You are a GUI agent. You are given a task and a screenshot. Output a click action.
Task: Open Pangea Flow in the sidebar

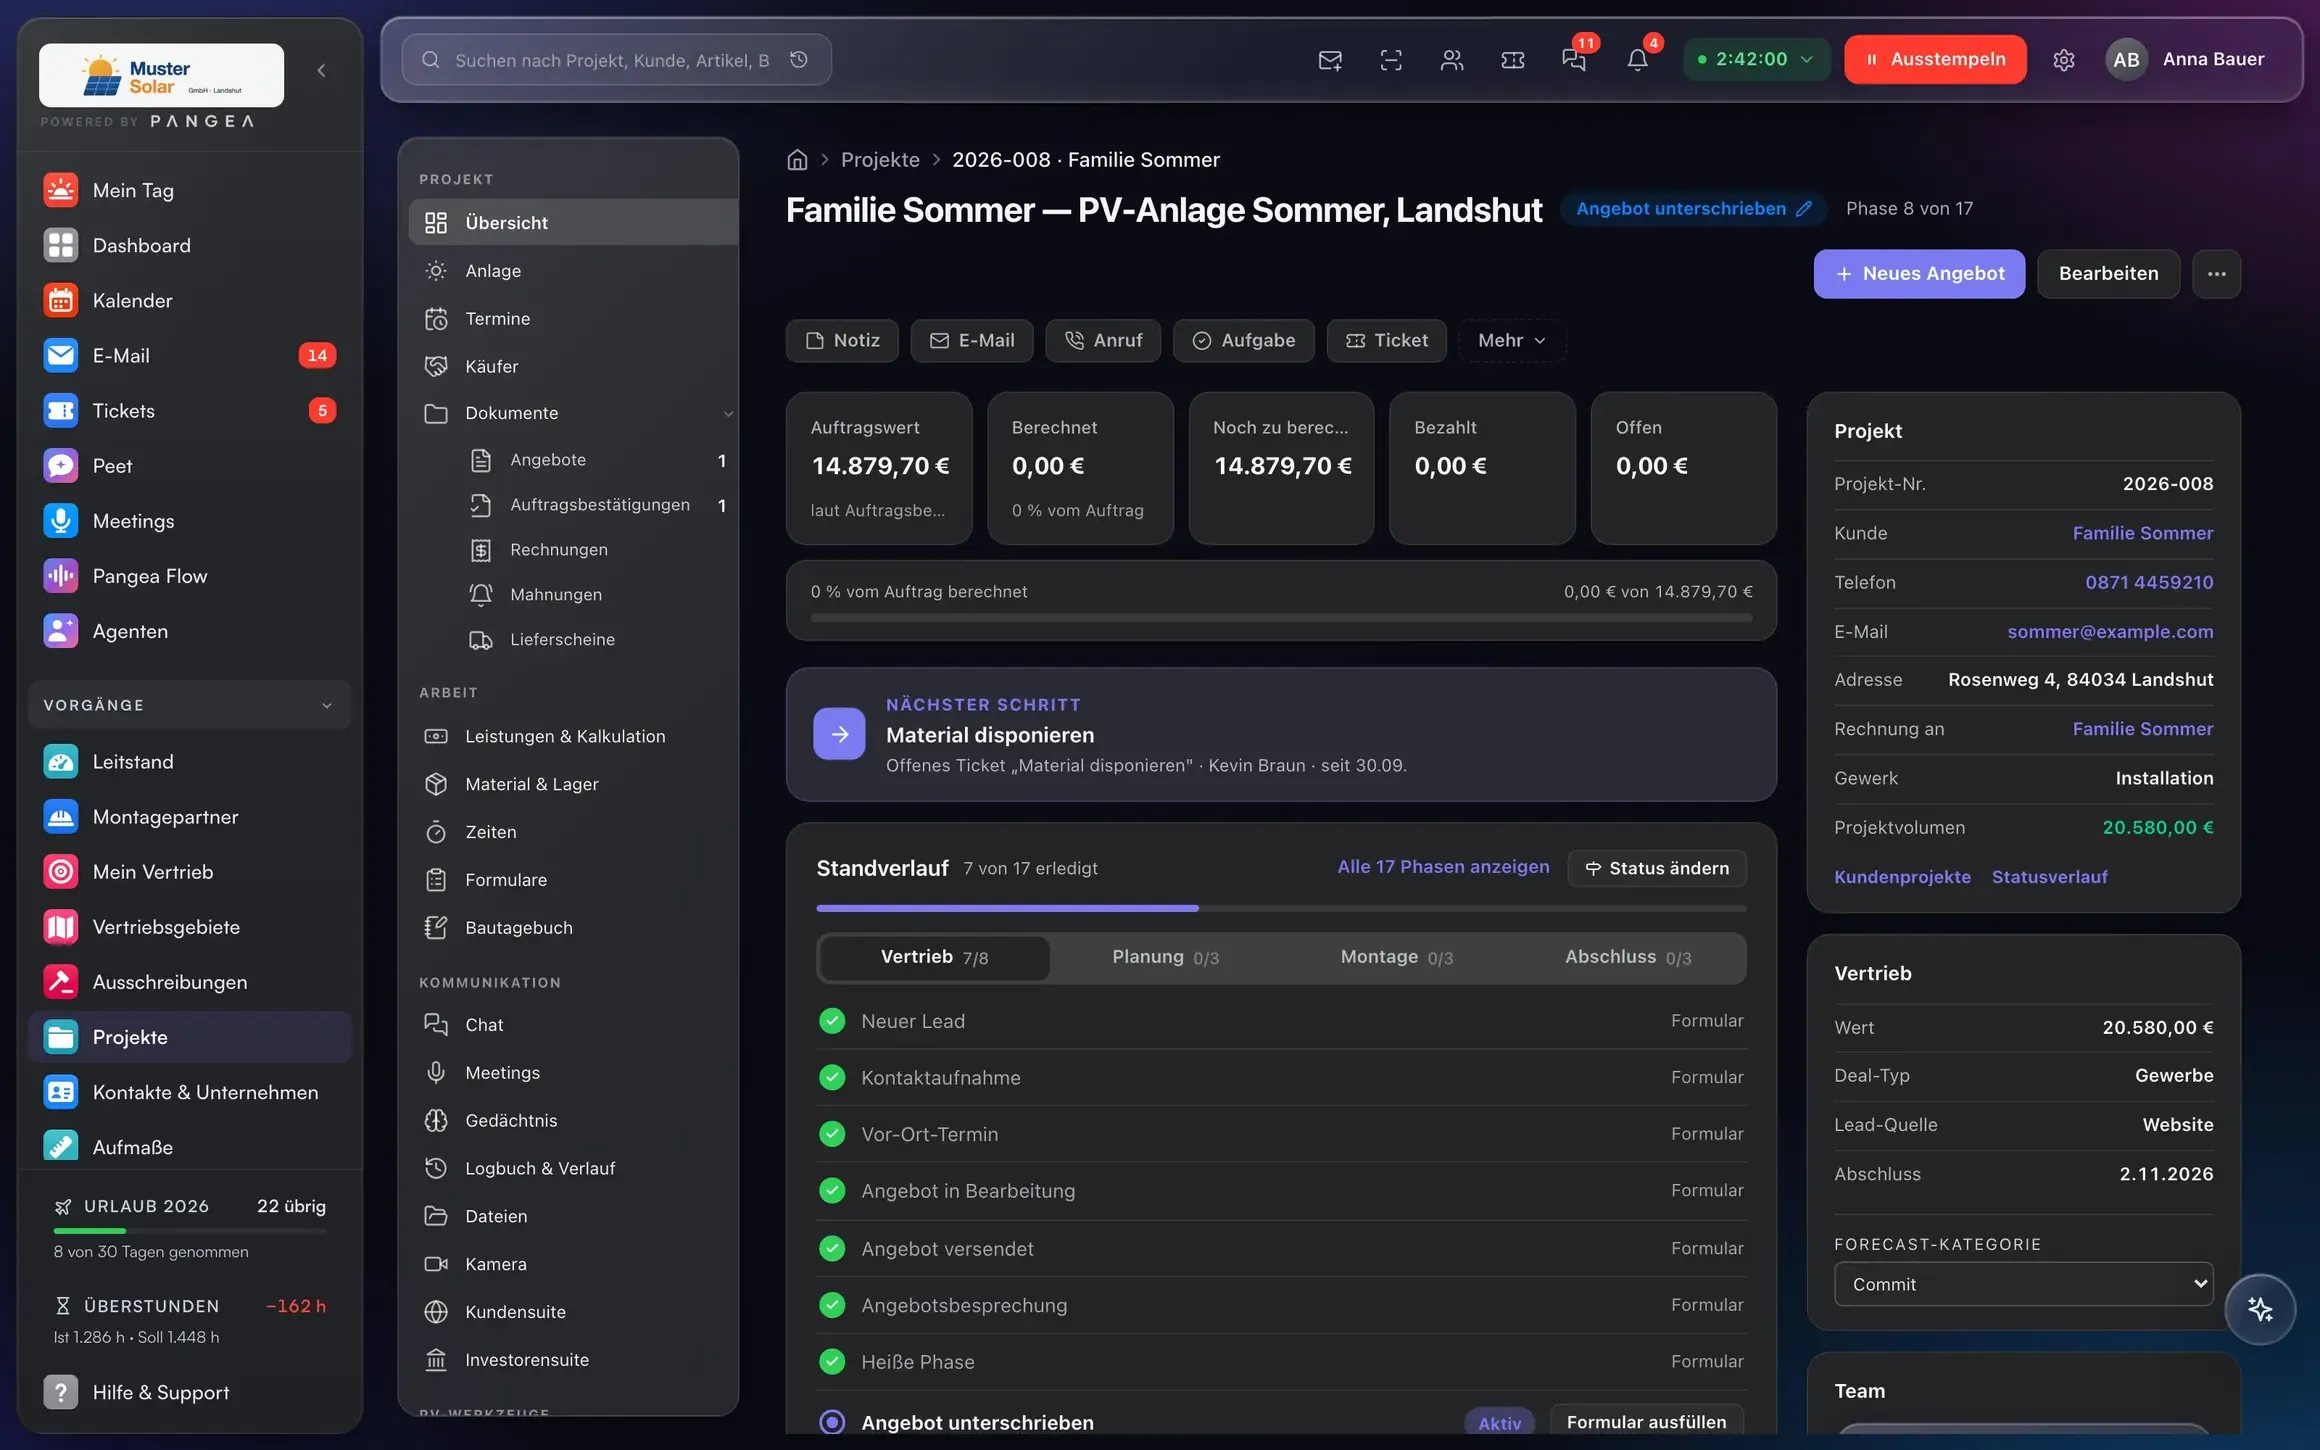[190, 576]
